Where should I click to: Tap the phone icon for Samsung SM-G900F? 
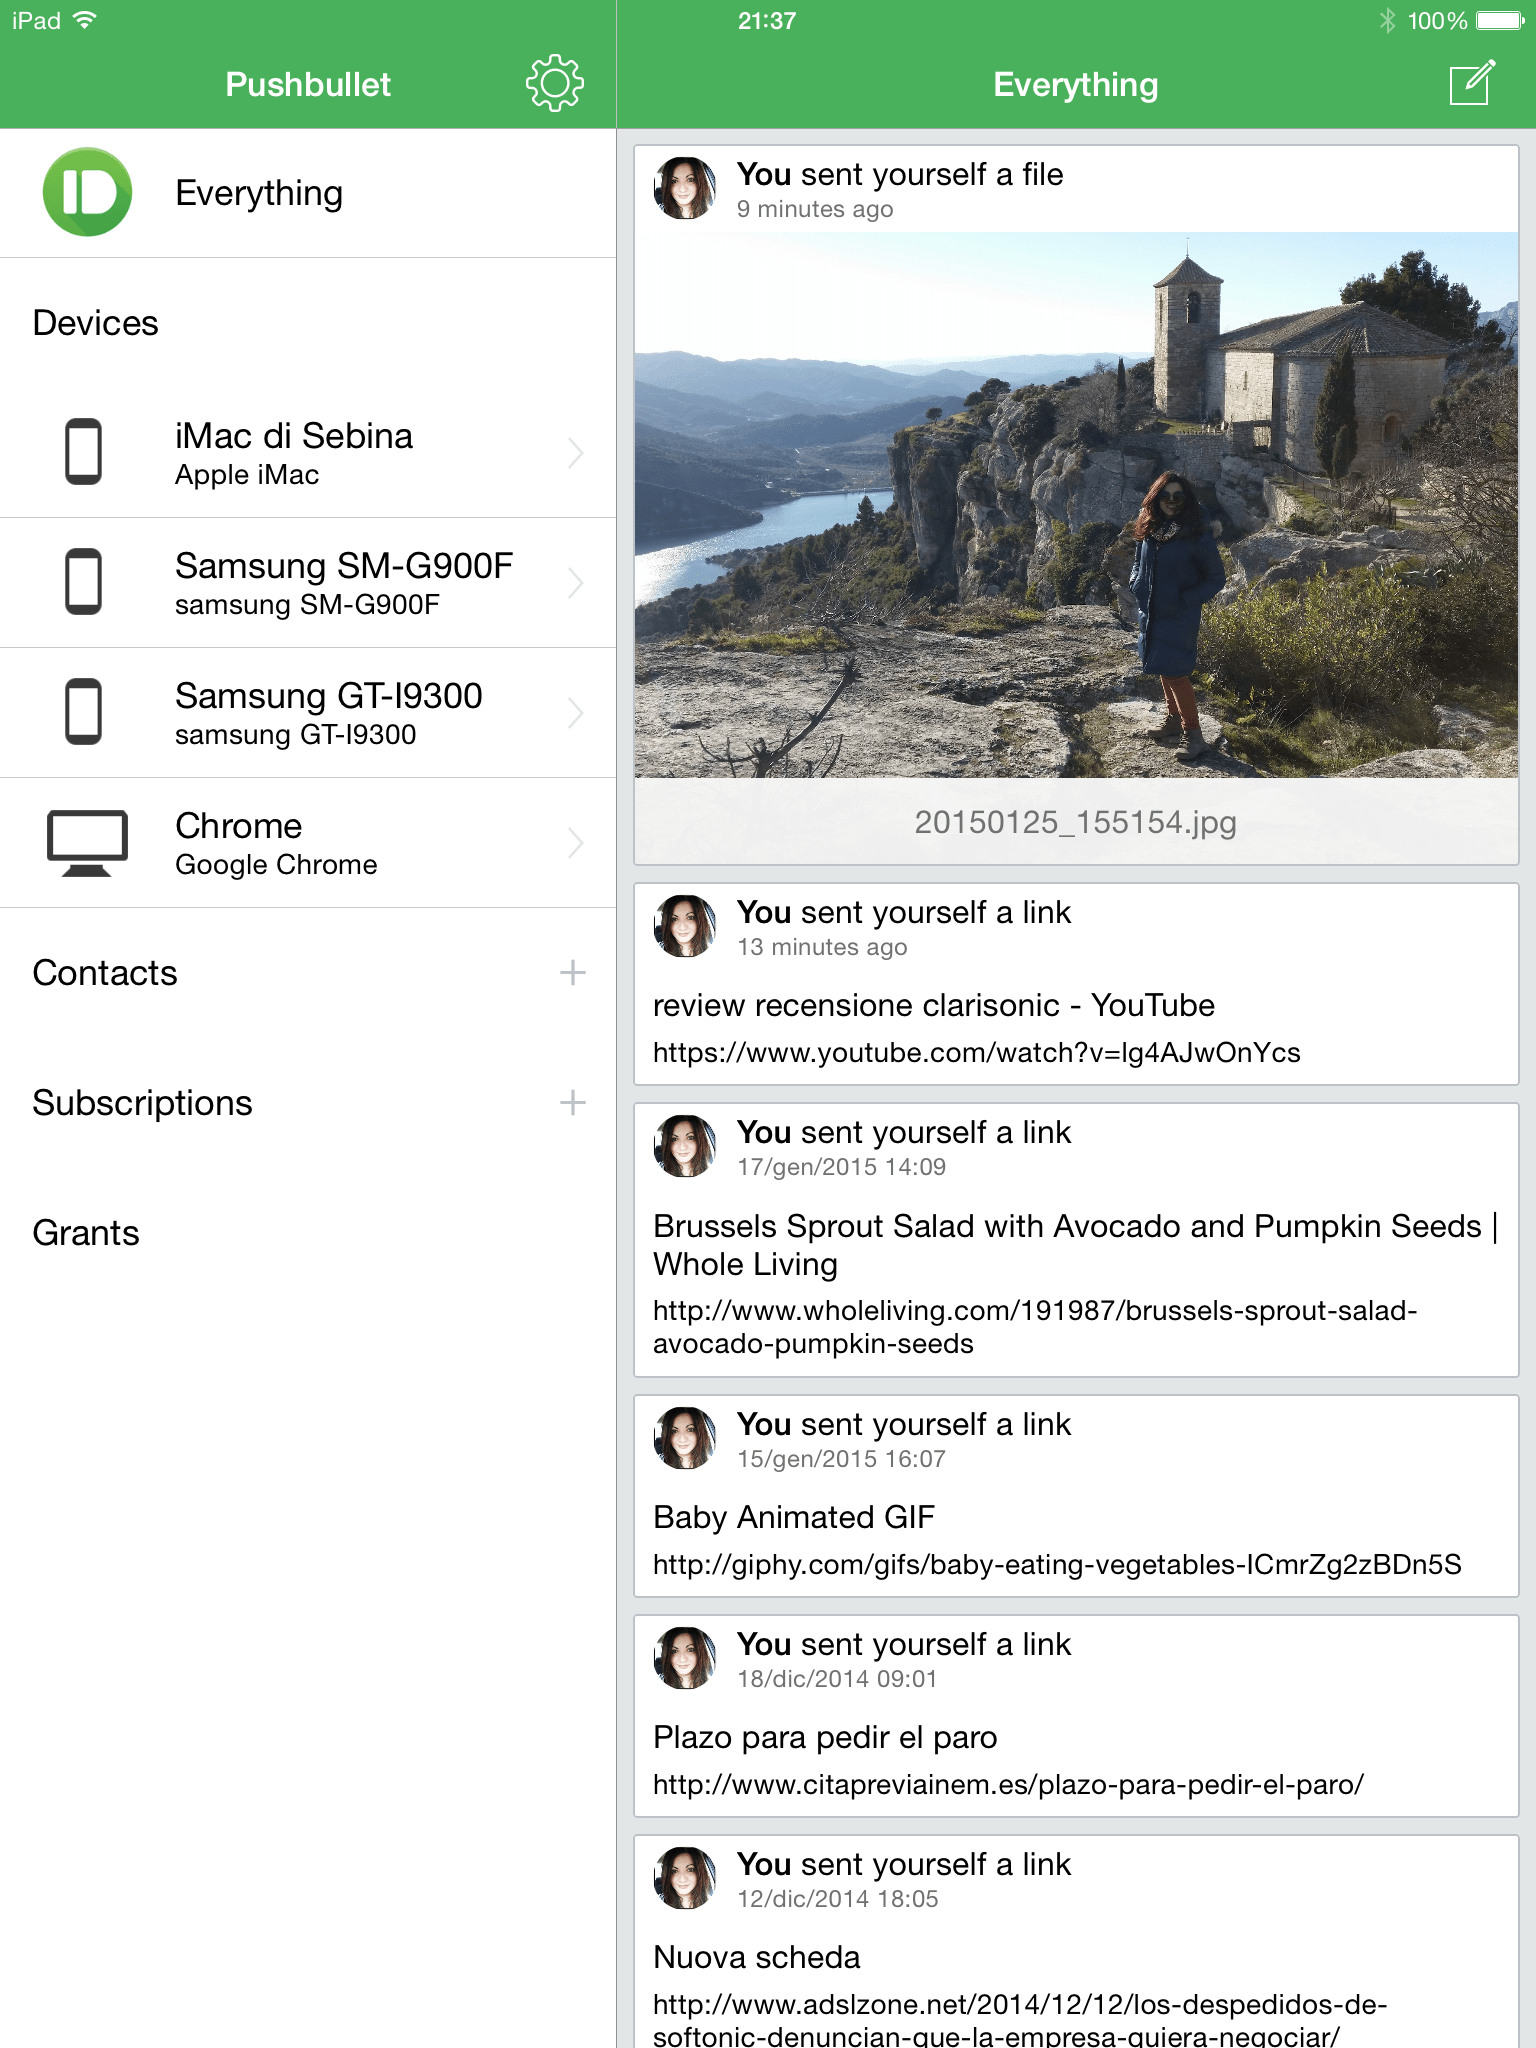click(83, 582)
